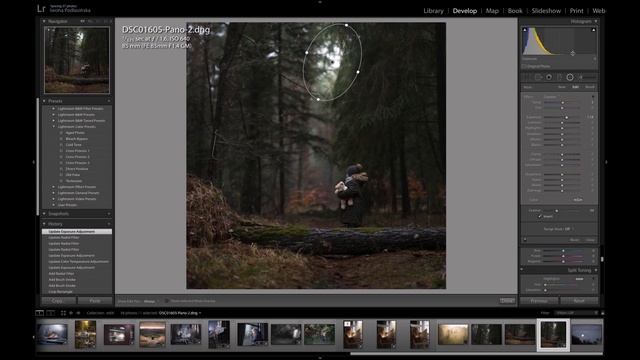Open the Develop module
Screen dimensions: 640x360
[x=464, y=11]
